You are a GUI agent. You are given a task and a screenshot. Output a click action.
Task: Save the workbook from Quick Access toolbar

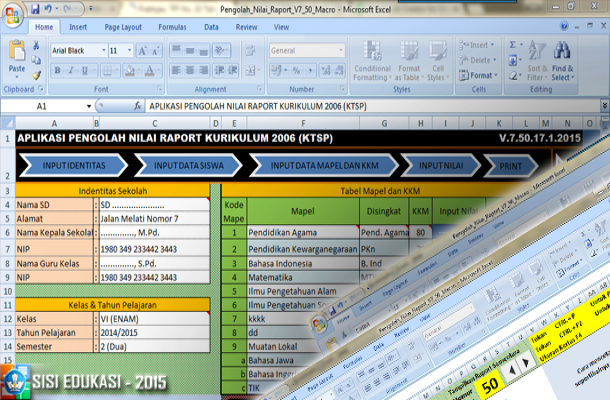click(x=35, y=9)
